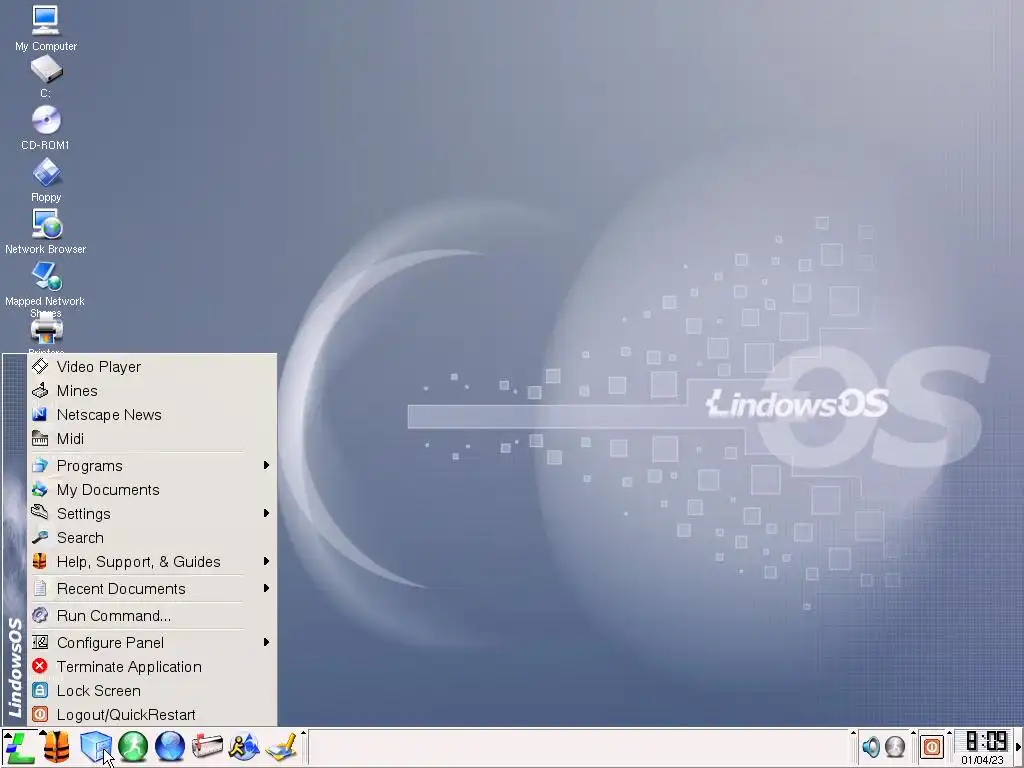
Task: Open the green running man Click-N-Run icon
Action: (x=133, y=747)
